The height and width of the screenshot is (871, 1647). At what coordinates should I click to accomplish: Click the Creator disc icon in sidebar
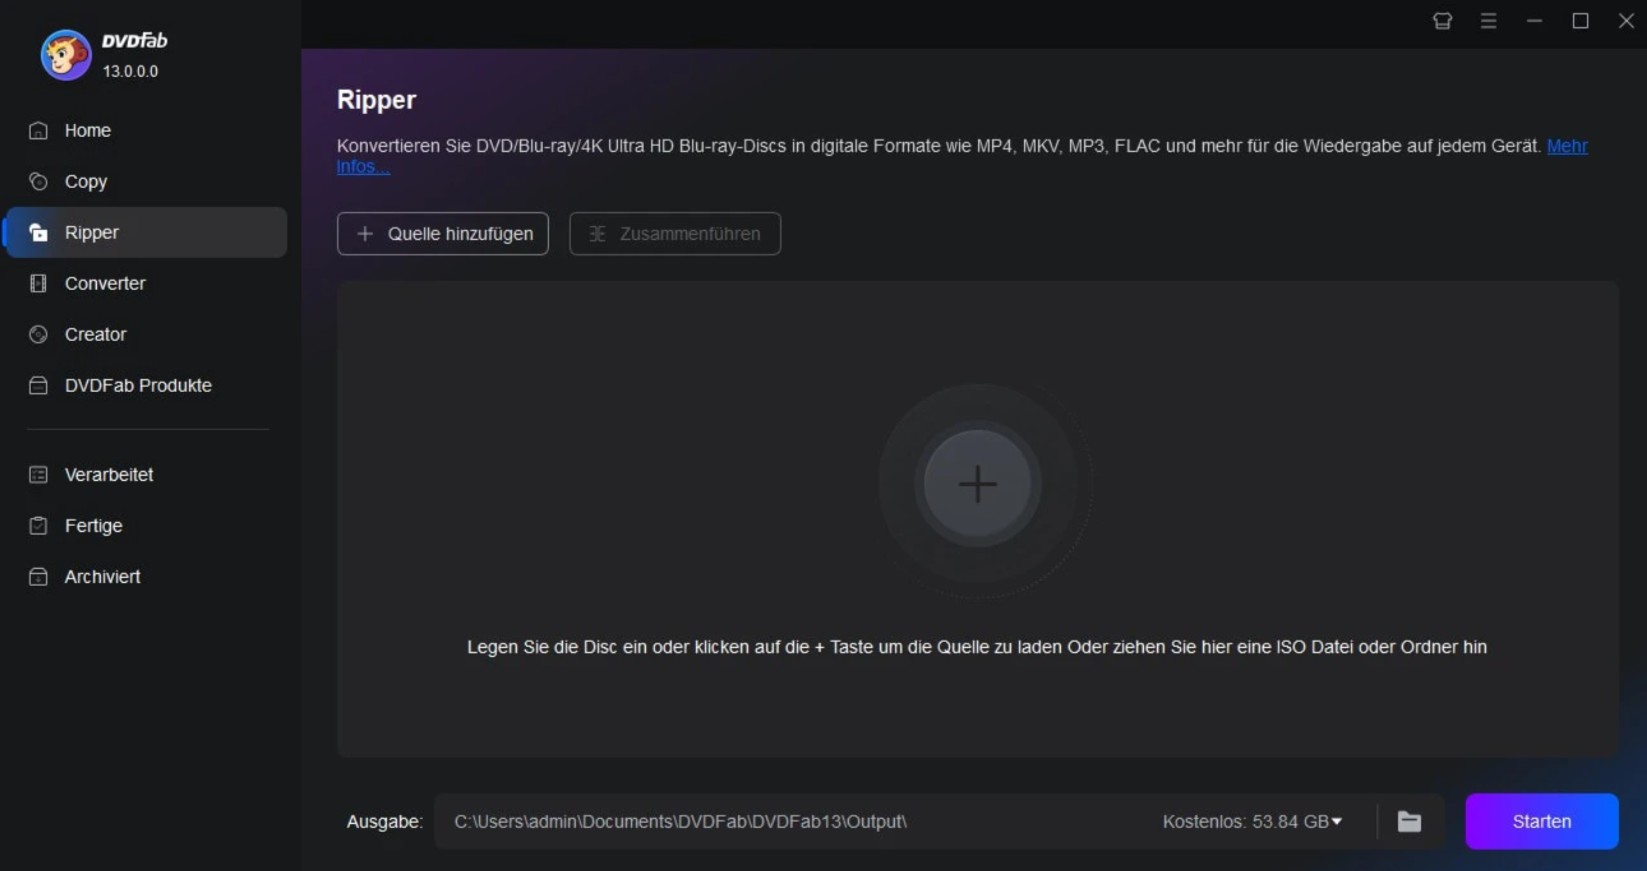click(38, 334)
